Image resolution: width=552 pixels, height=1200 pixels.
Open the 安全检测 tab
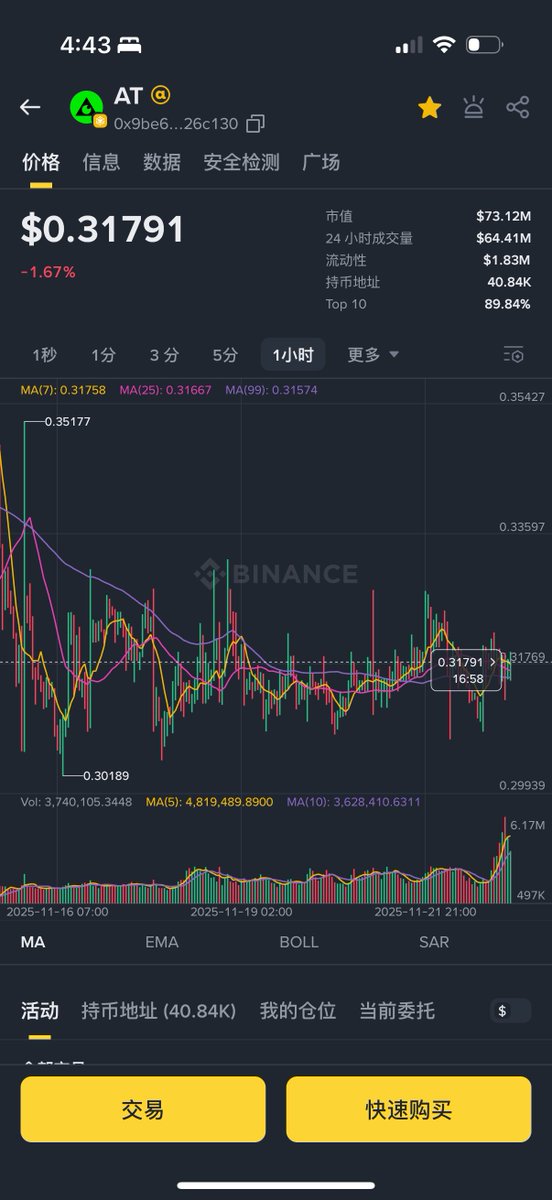[241, 162]
